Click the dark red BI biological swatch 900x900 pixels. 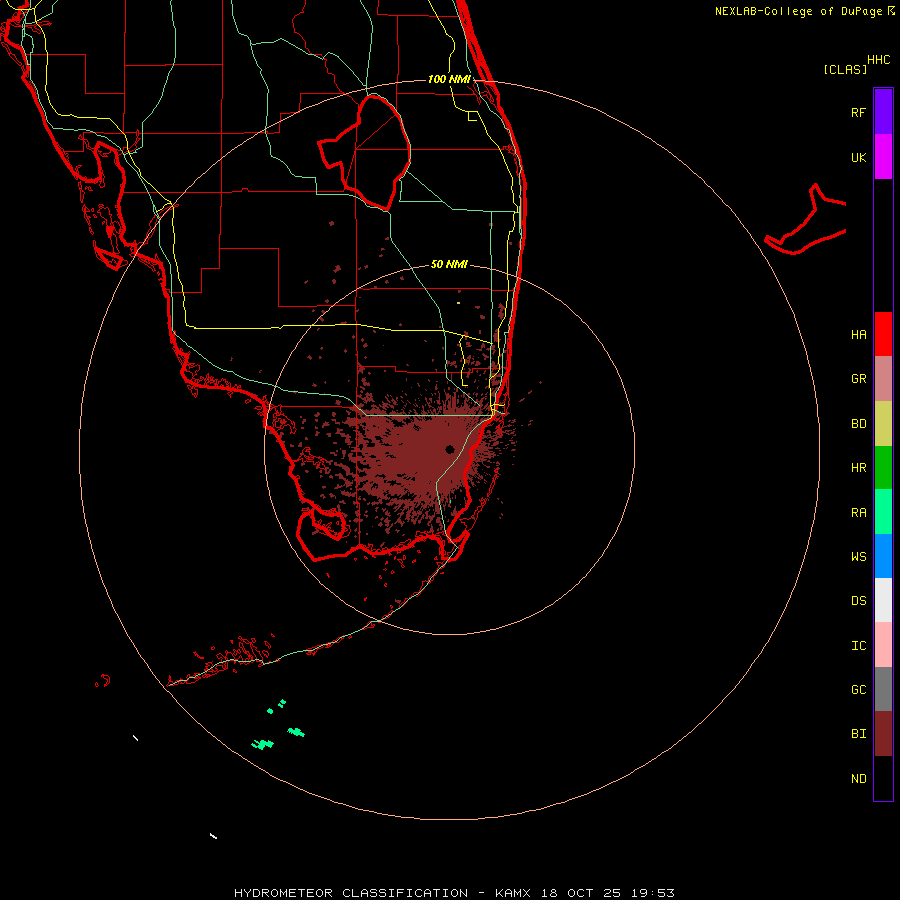click(x=883, y=734)
